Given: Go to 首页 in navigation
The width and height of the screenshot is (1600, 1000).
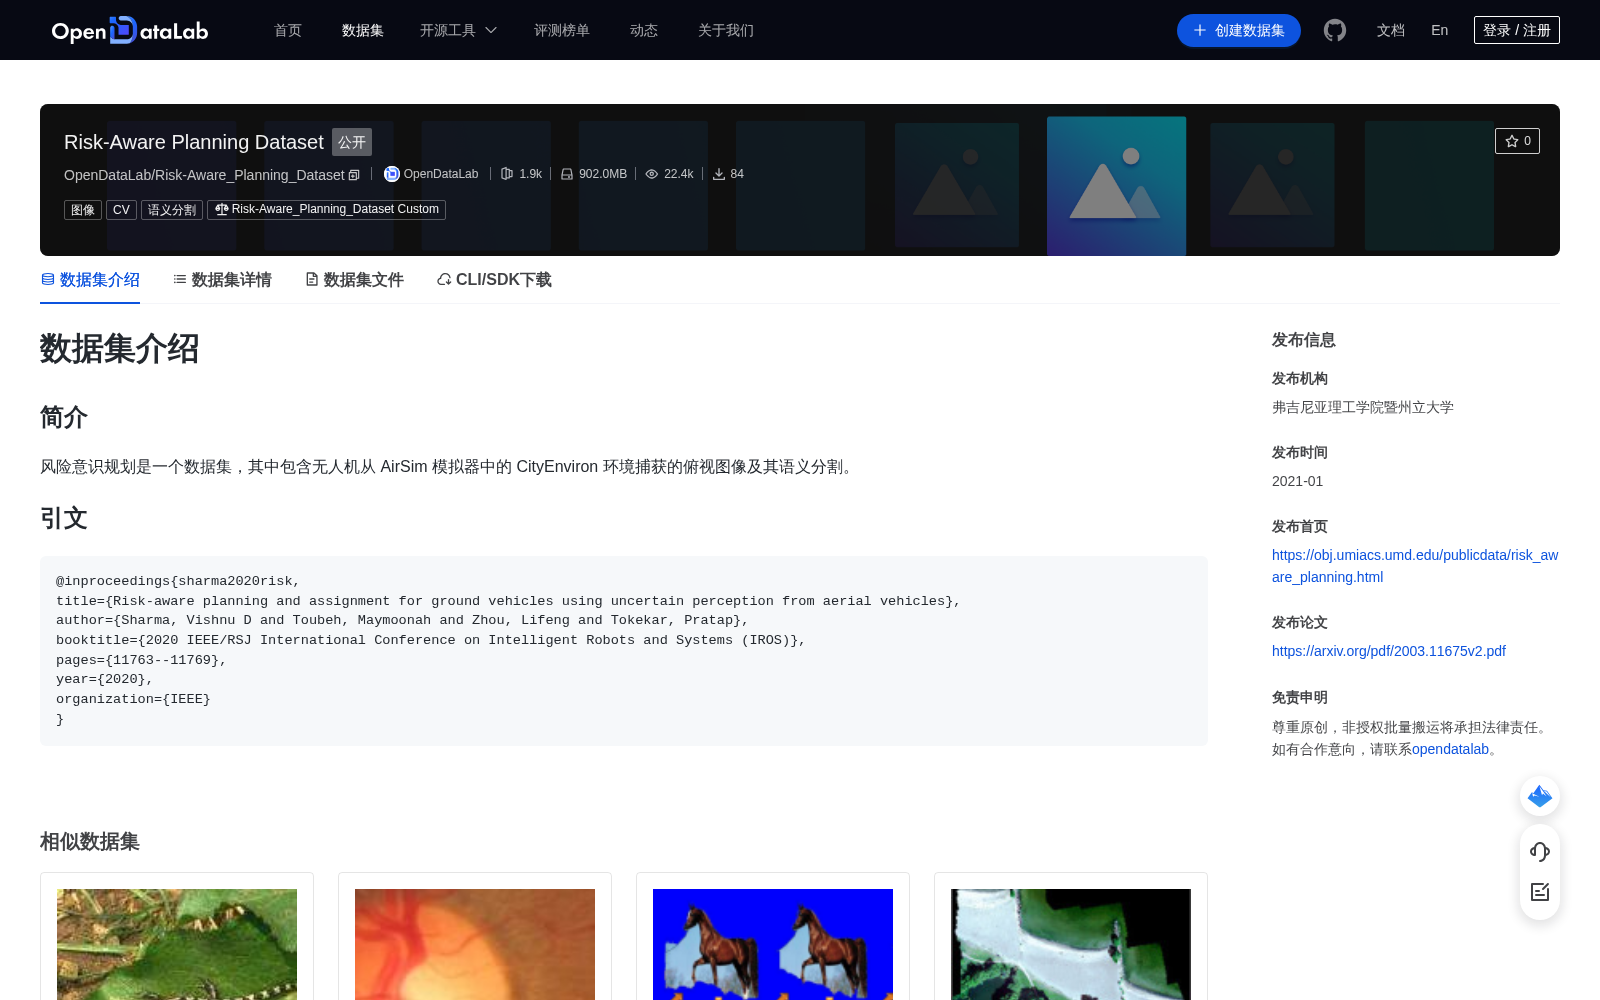Looking at the screenshot, I should click(288, 30).
